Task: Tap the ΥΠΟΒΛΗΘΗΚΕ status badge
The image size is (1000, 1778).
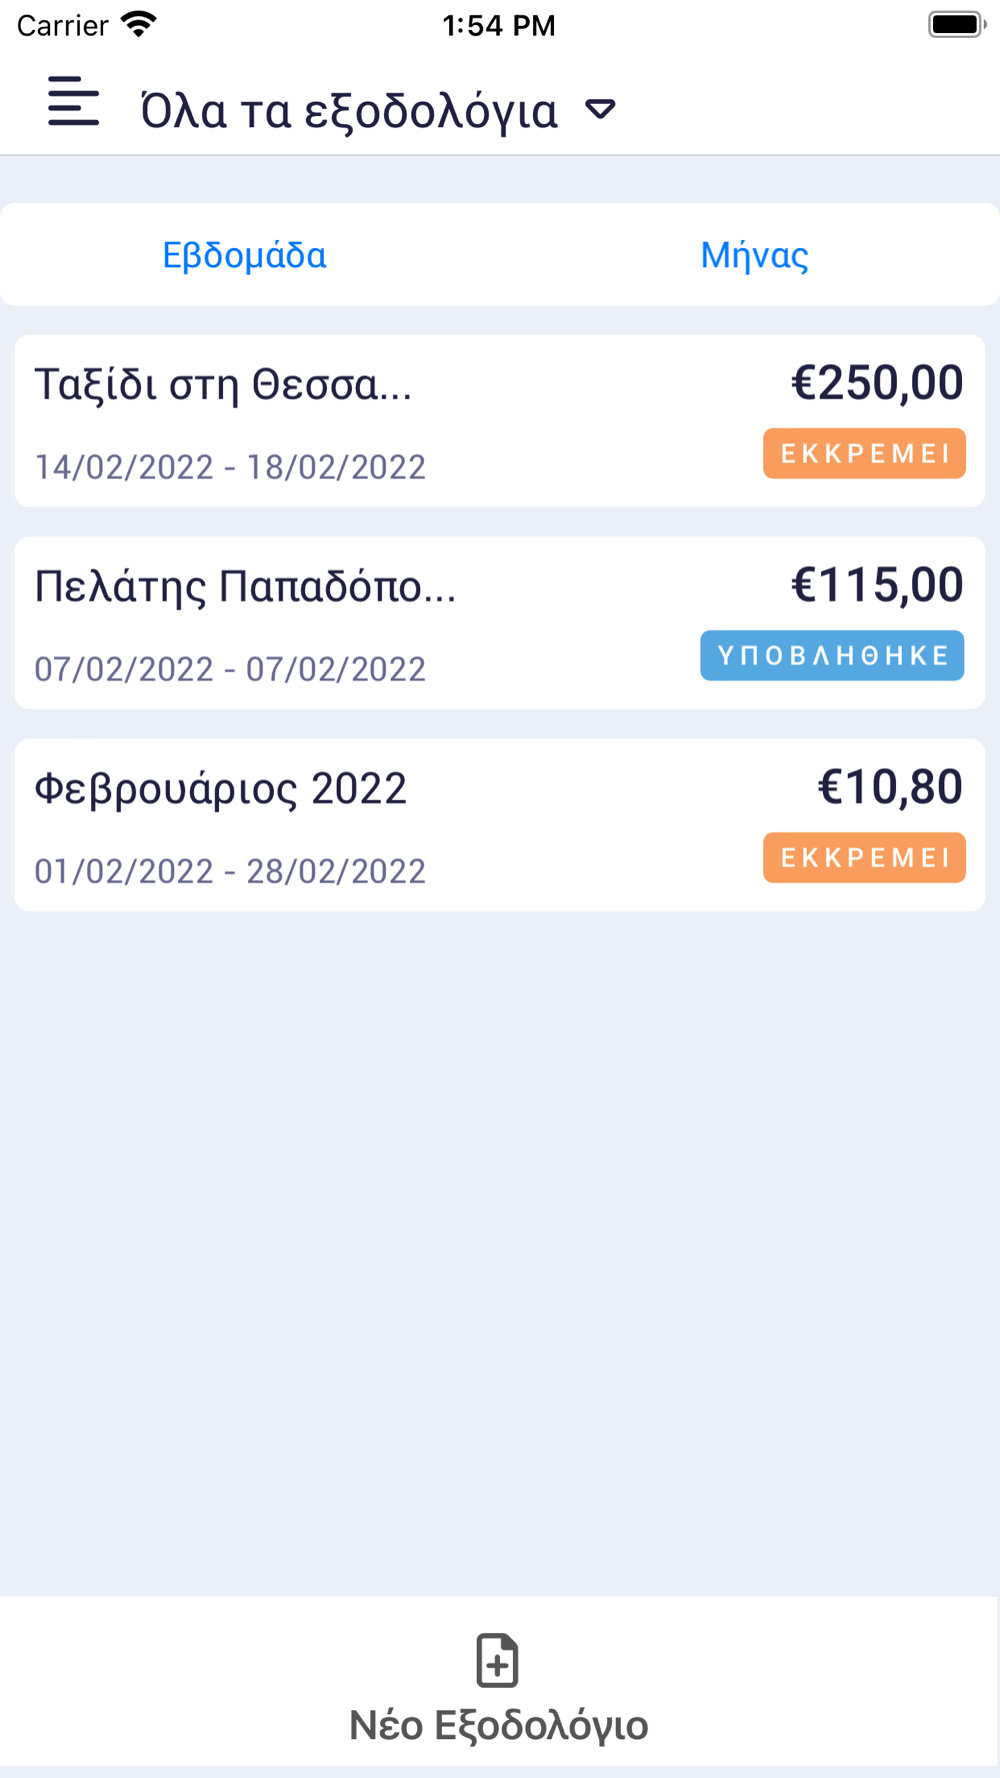Action: [832, 656]
